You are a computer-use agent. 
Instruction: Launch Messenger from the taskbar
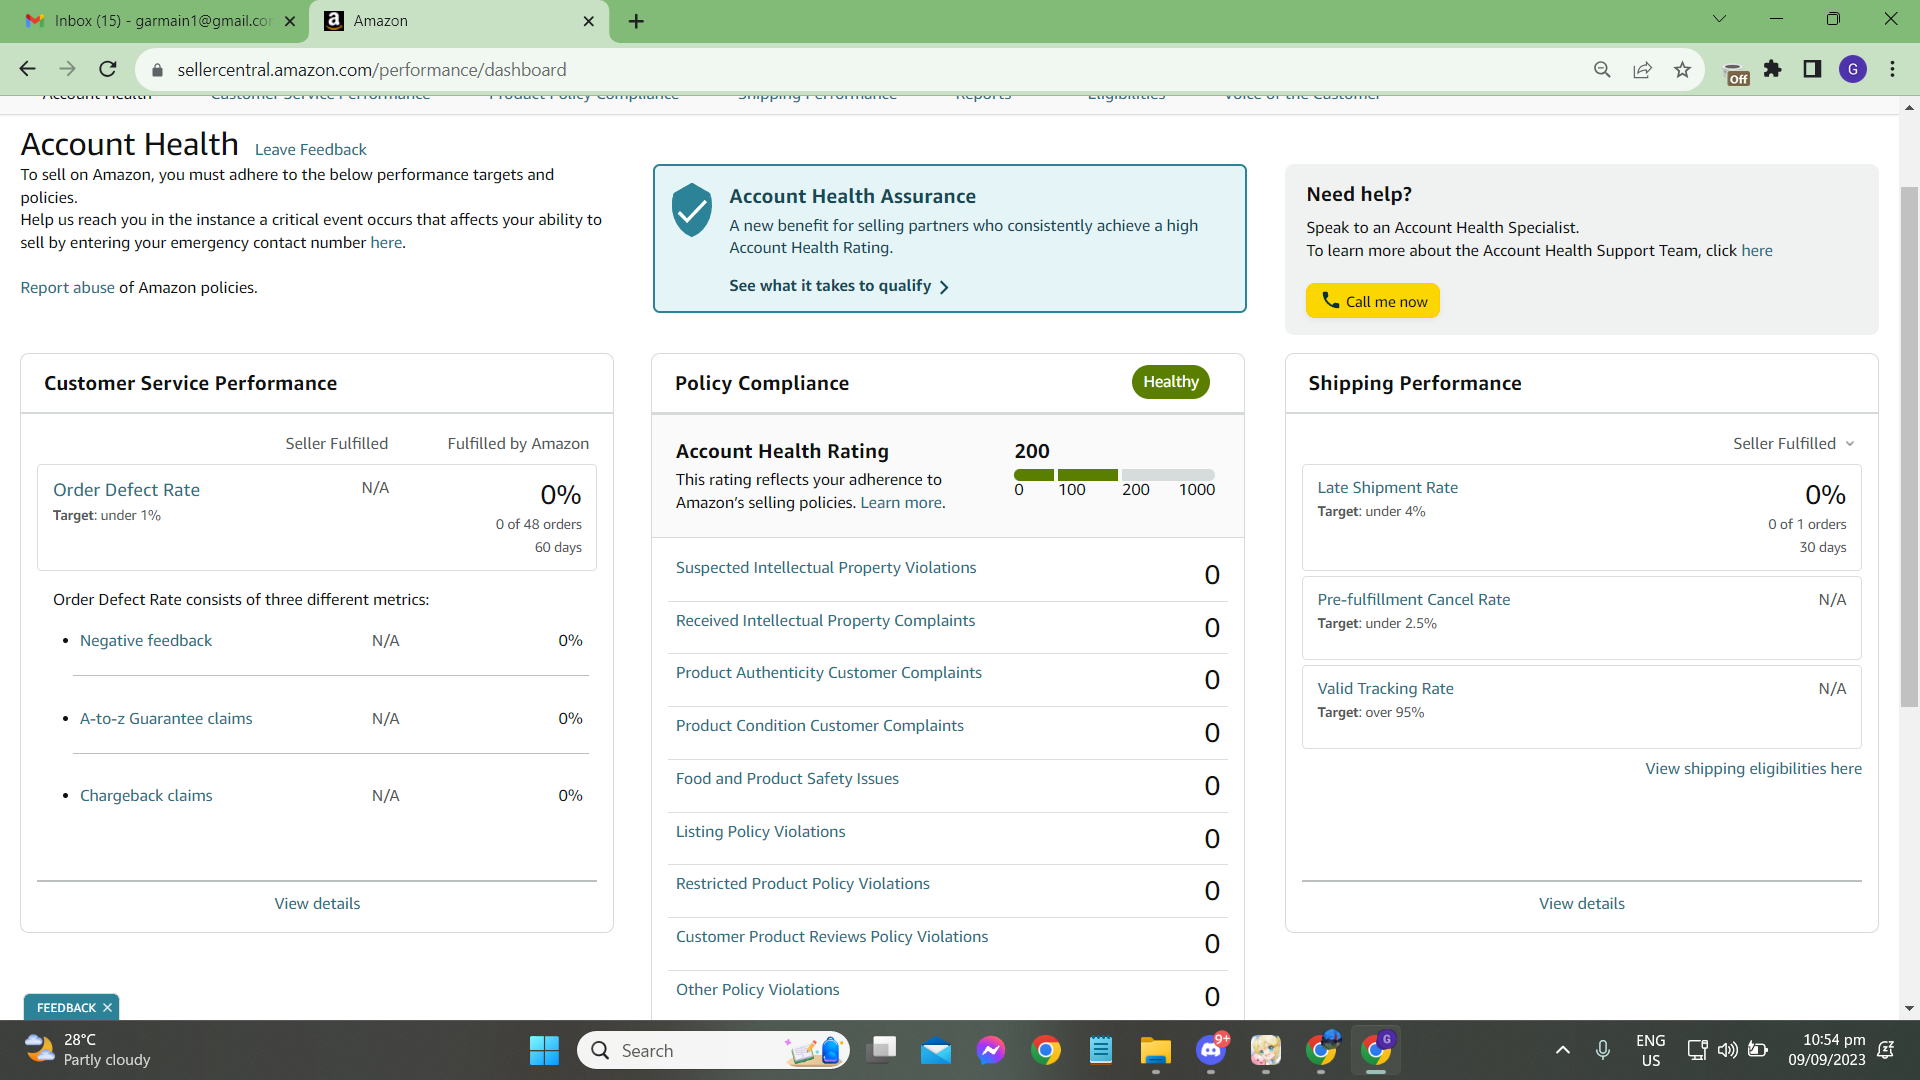point(991,1050)
